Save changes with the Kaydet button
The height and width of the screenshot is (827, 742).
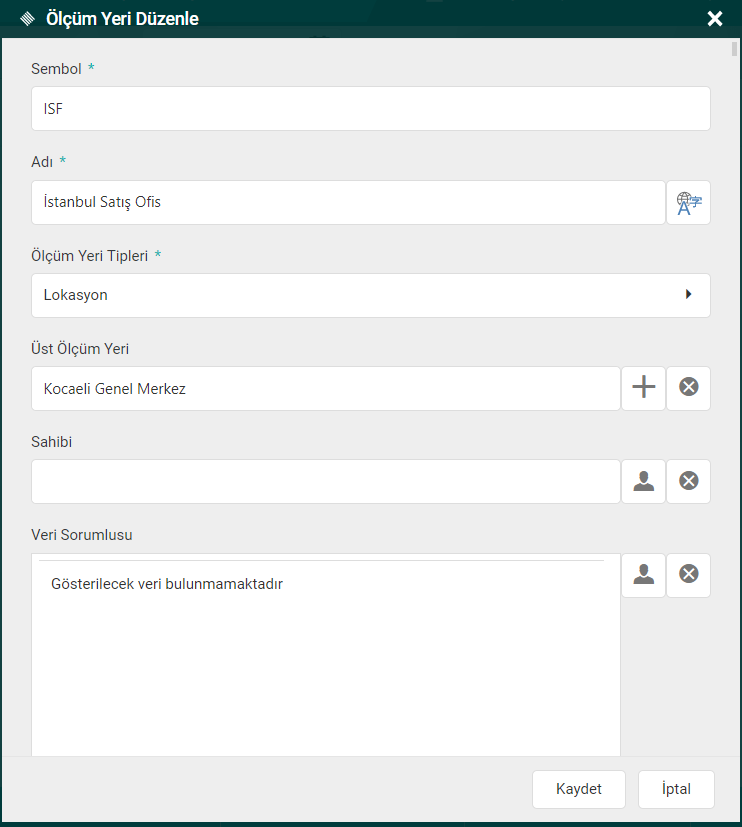(x=579, y=789)
